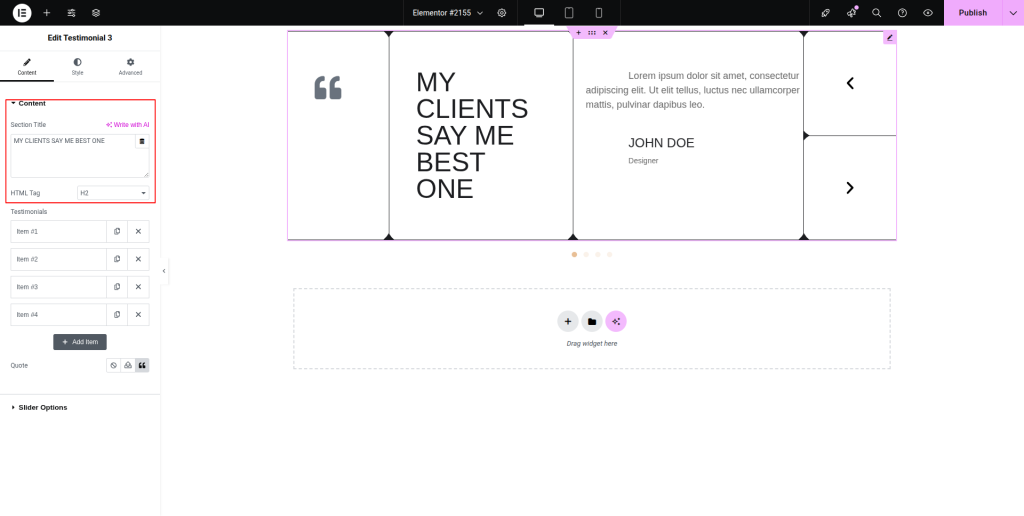Delete container with handle X icon
The height and width of the screenshot is (516, 1024).
pyautogui.click(x=605, y=33)
